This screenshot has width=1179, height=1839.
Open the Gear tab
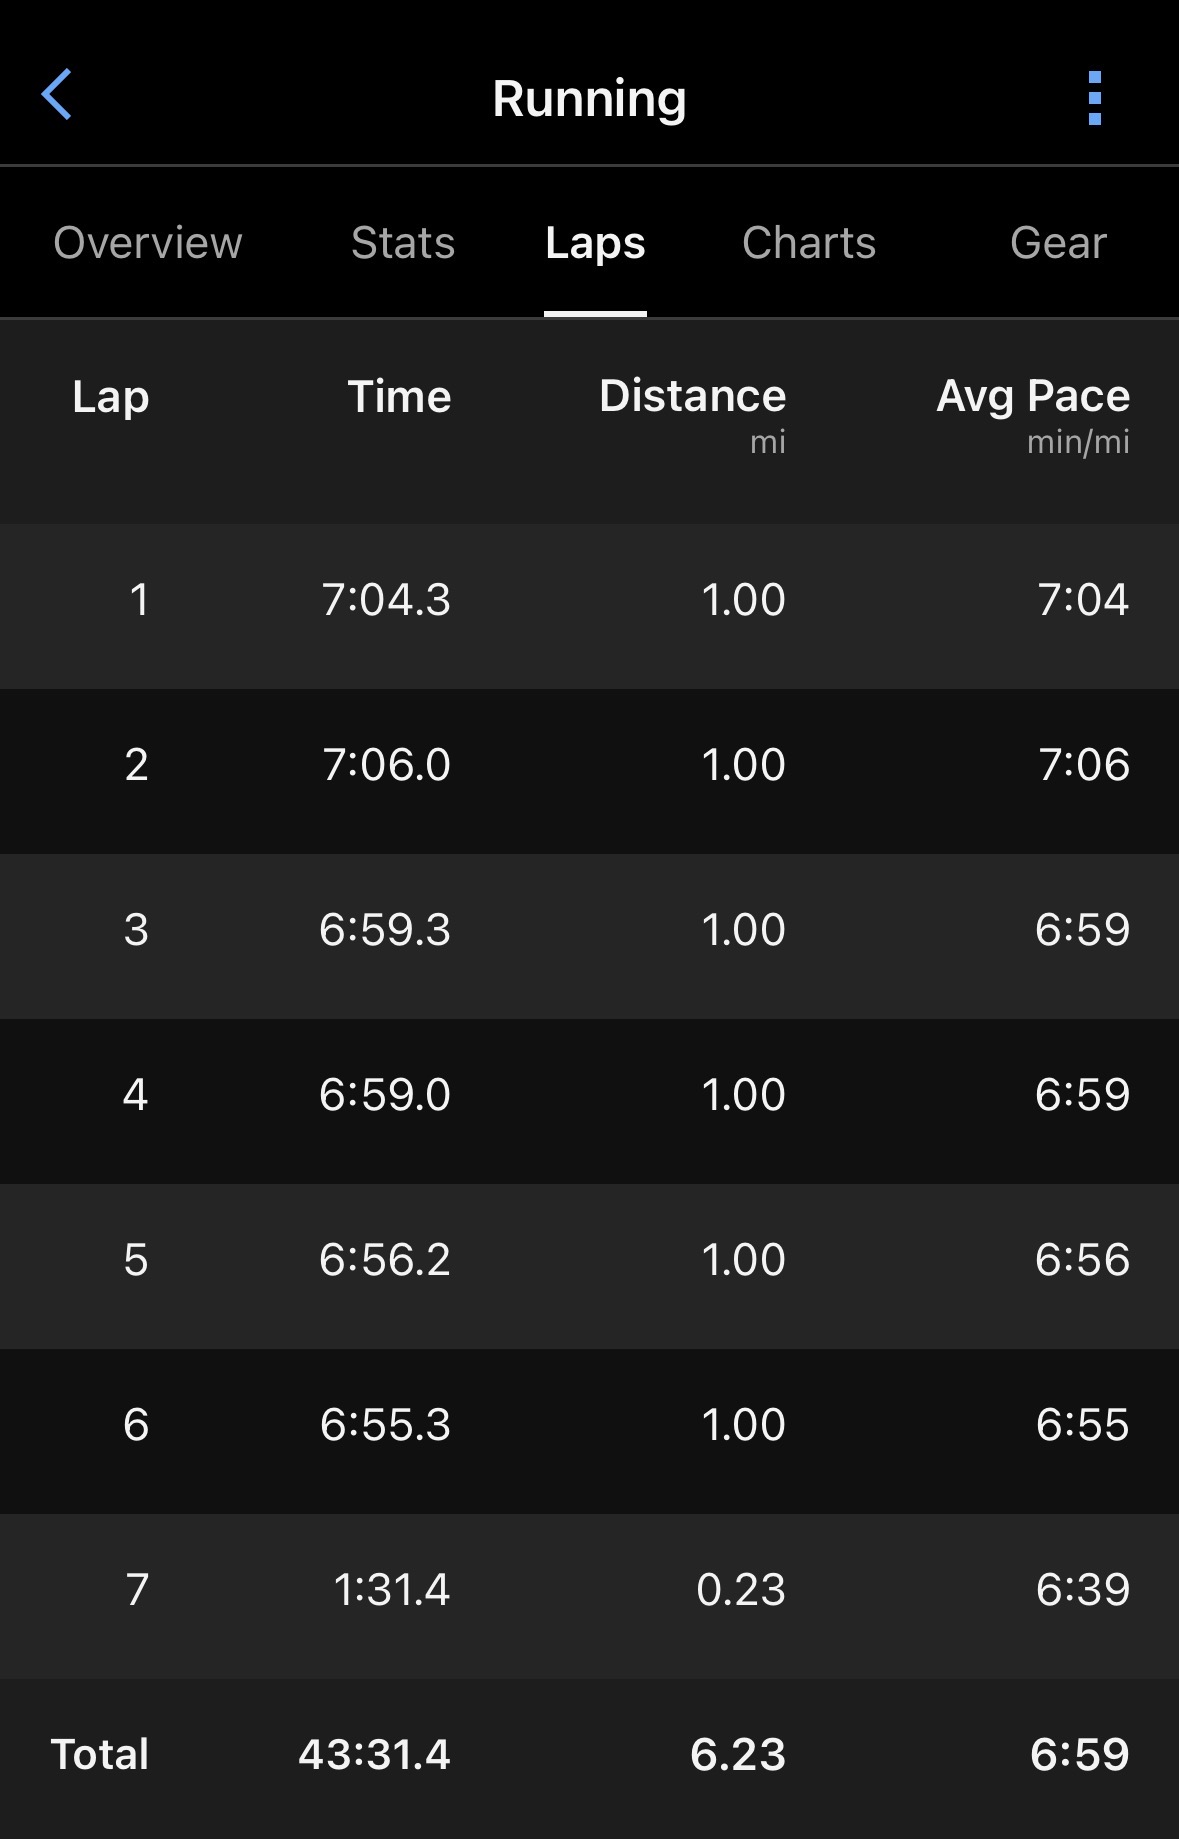(1058, 243)
